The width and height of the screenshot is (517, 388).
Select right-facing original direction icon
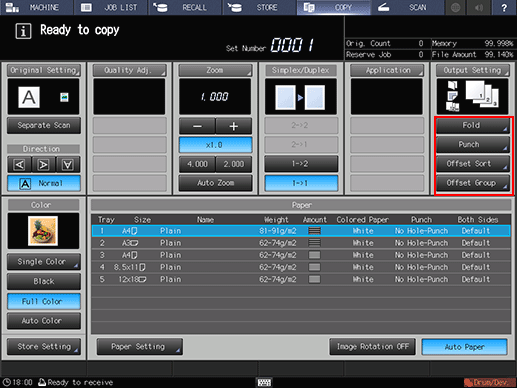(44, 165)
